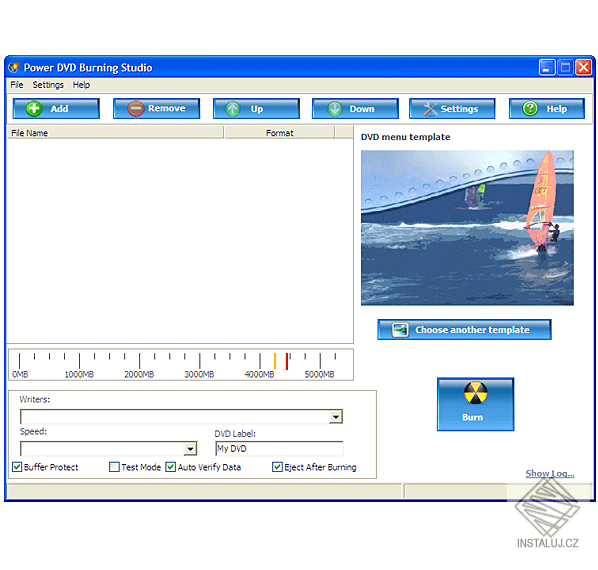Enable the Test Mode checkbox
Image resolution: width=598 pixels, height=570 pixels.
114,467
